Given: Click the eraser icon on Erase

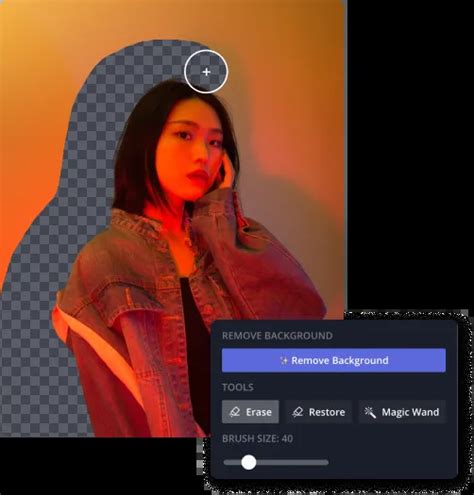Looking at the screenshot, I should pos(235,412).
